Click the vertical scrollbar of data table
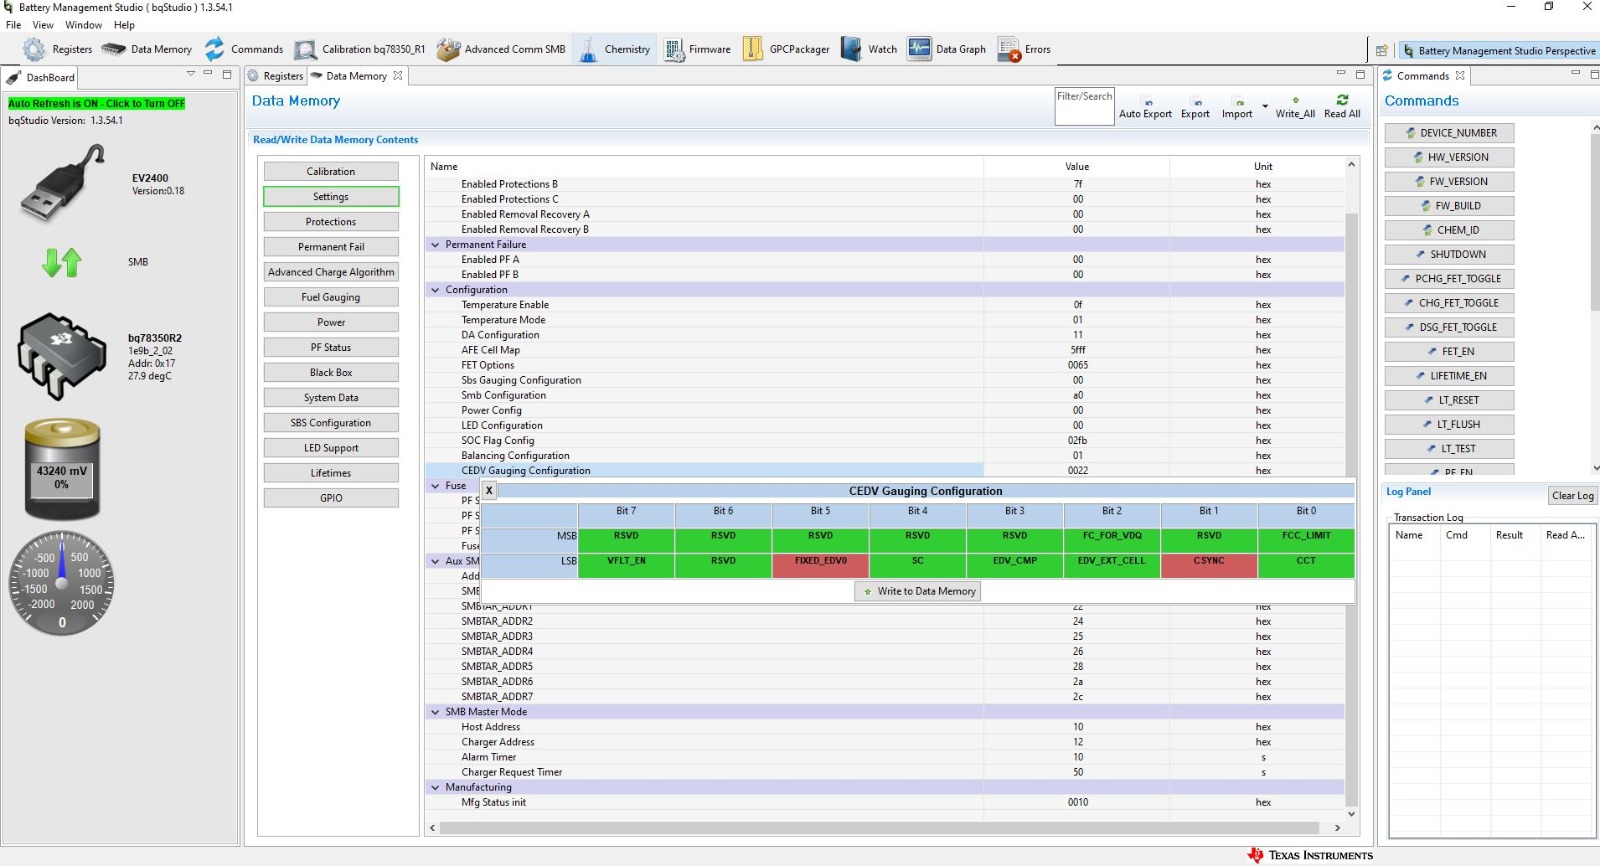 pyautogui.click(x=1351, y=510)
